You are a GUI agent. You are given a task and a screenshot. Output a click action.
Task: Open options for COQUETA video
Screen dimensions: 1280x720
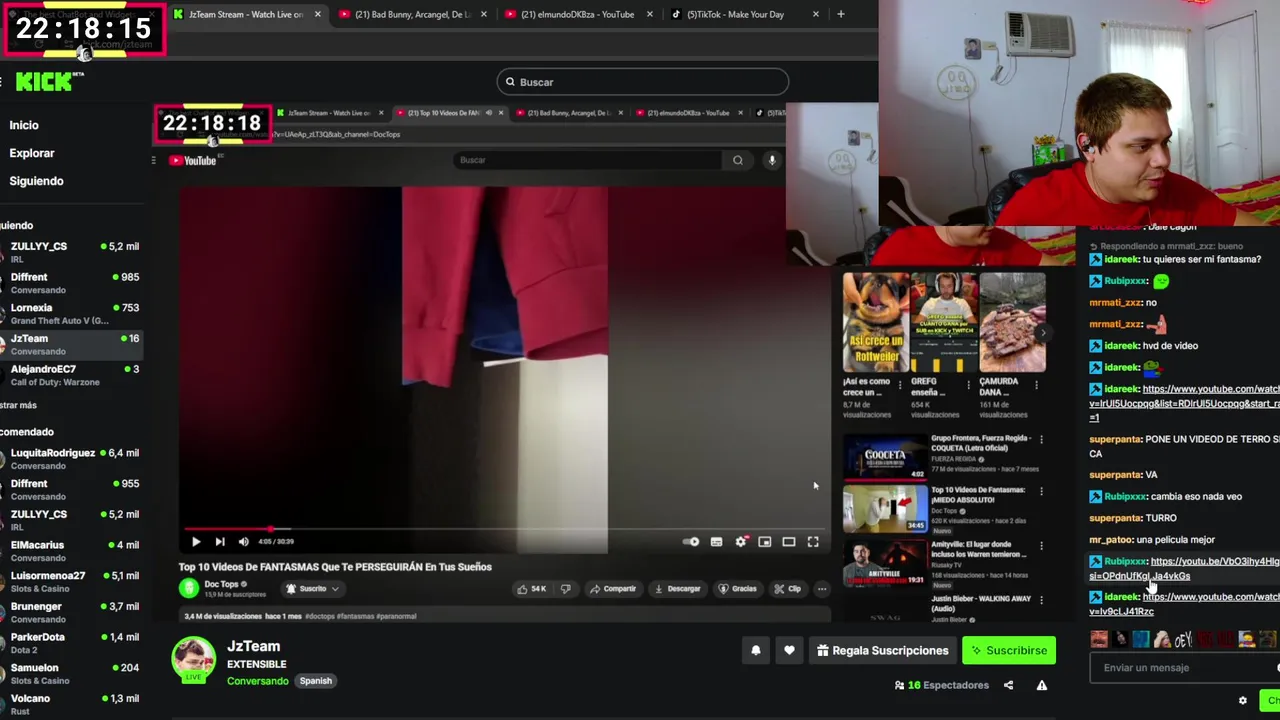tap(1041, 439)
